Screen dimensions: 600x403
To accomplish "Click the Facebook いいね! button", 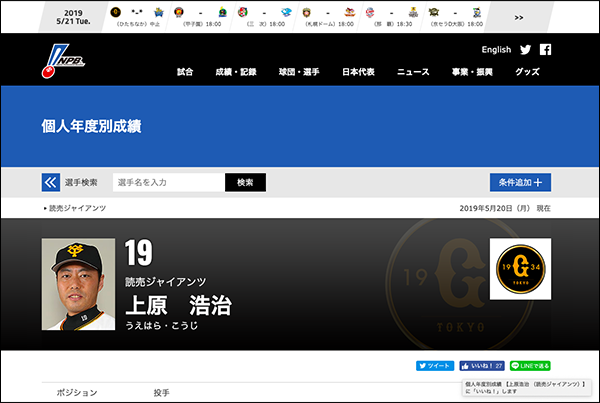I will click(x=482, y=366).
